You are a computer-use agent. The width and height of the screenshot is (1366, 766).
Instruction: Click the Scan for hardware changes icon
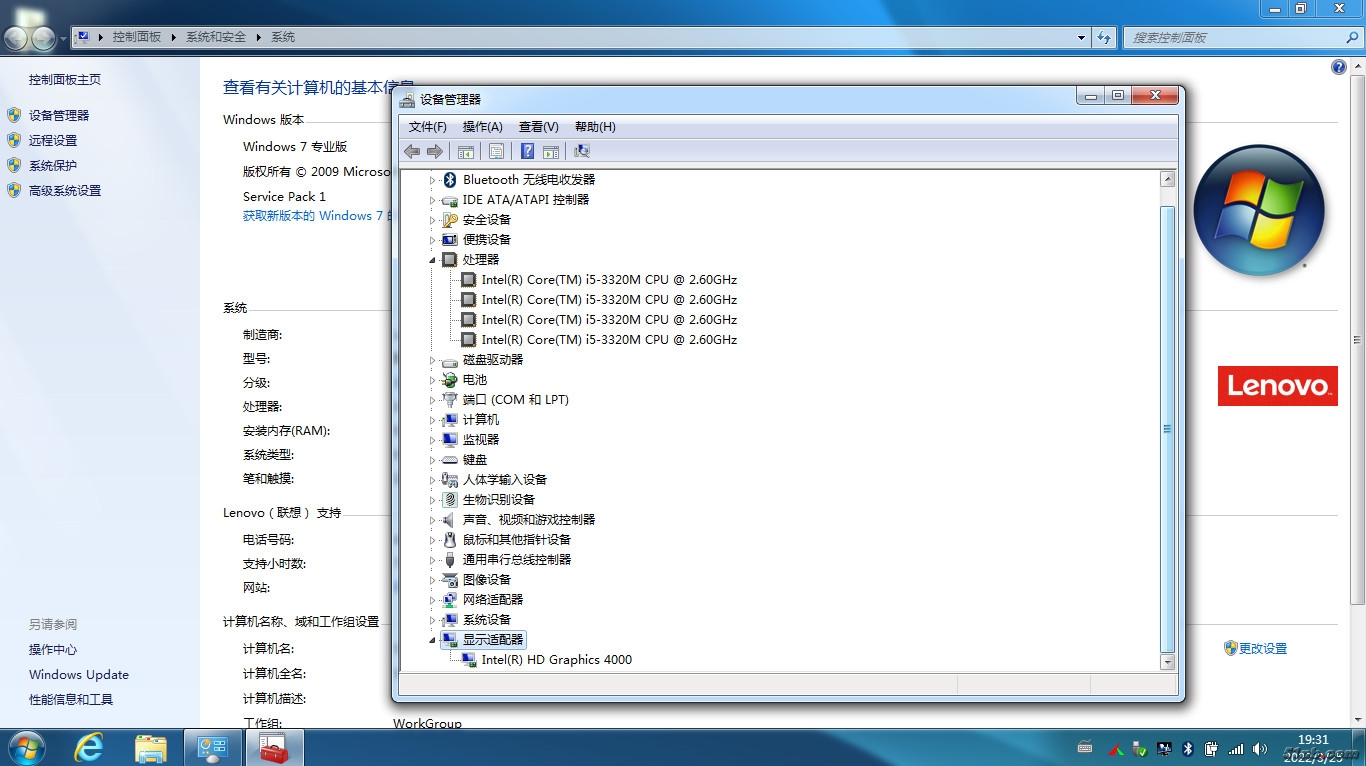coord(582,151)
